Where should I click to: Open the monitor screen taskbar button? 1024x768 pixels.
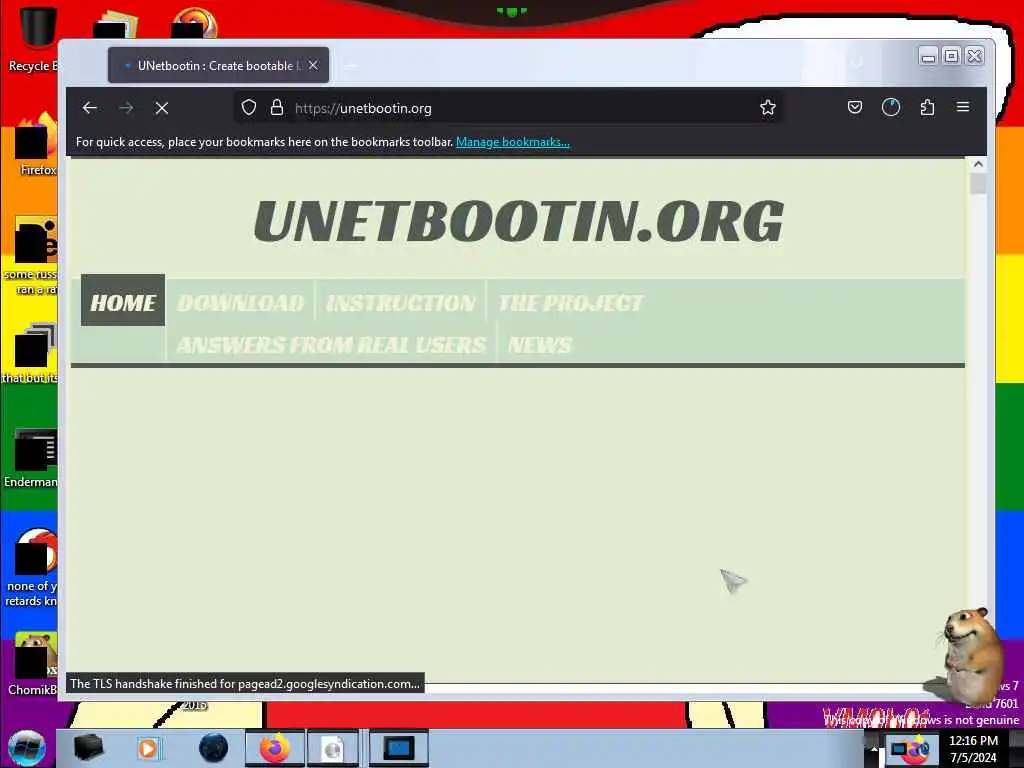[x=398, y=748]
